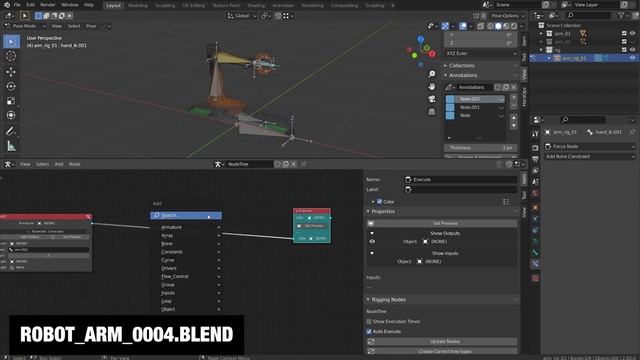Select the Annotate pencil tool
Viewport: 640px width, 360px height.
11,131
